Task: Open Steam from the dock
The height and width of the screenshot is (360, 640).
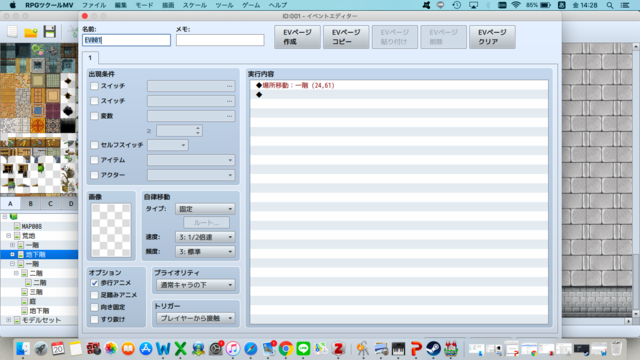Action: (433, 349)
